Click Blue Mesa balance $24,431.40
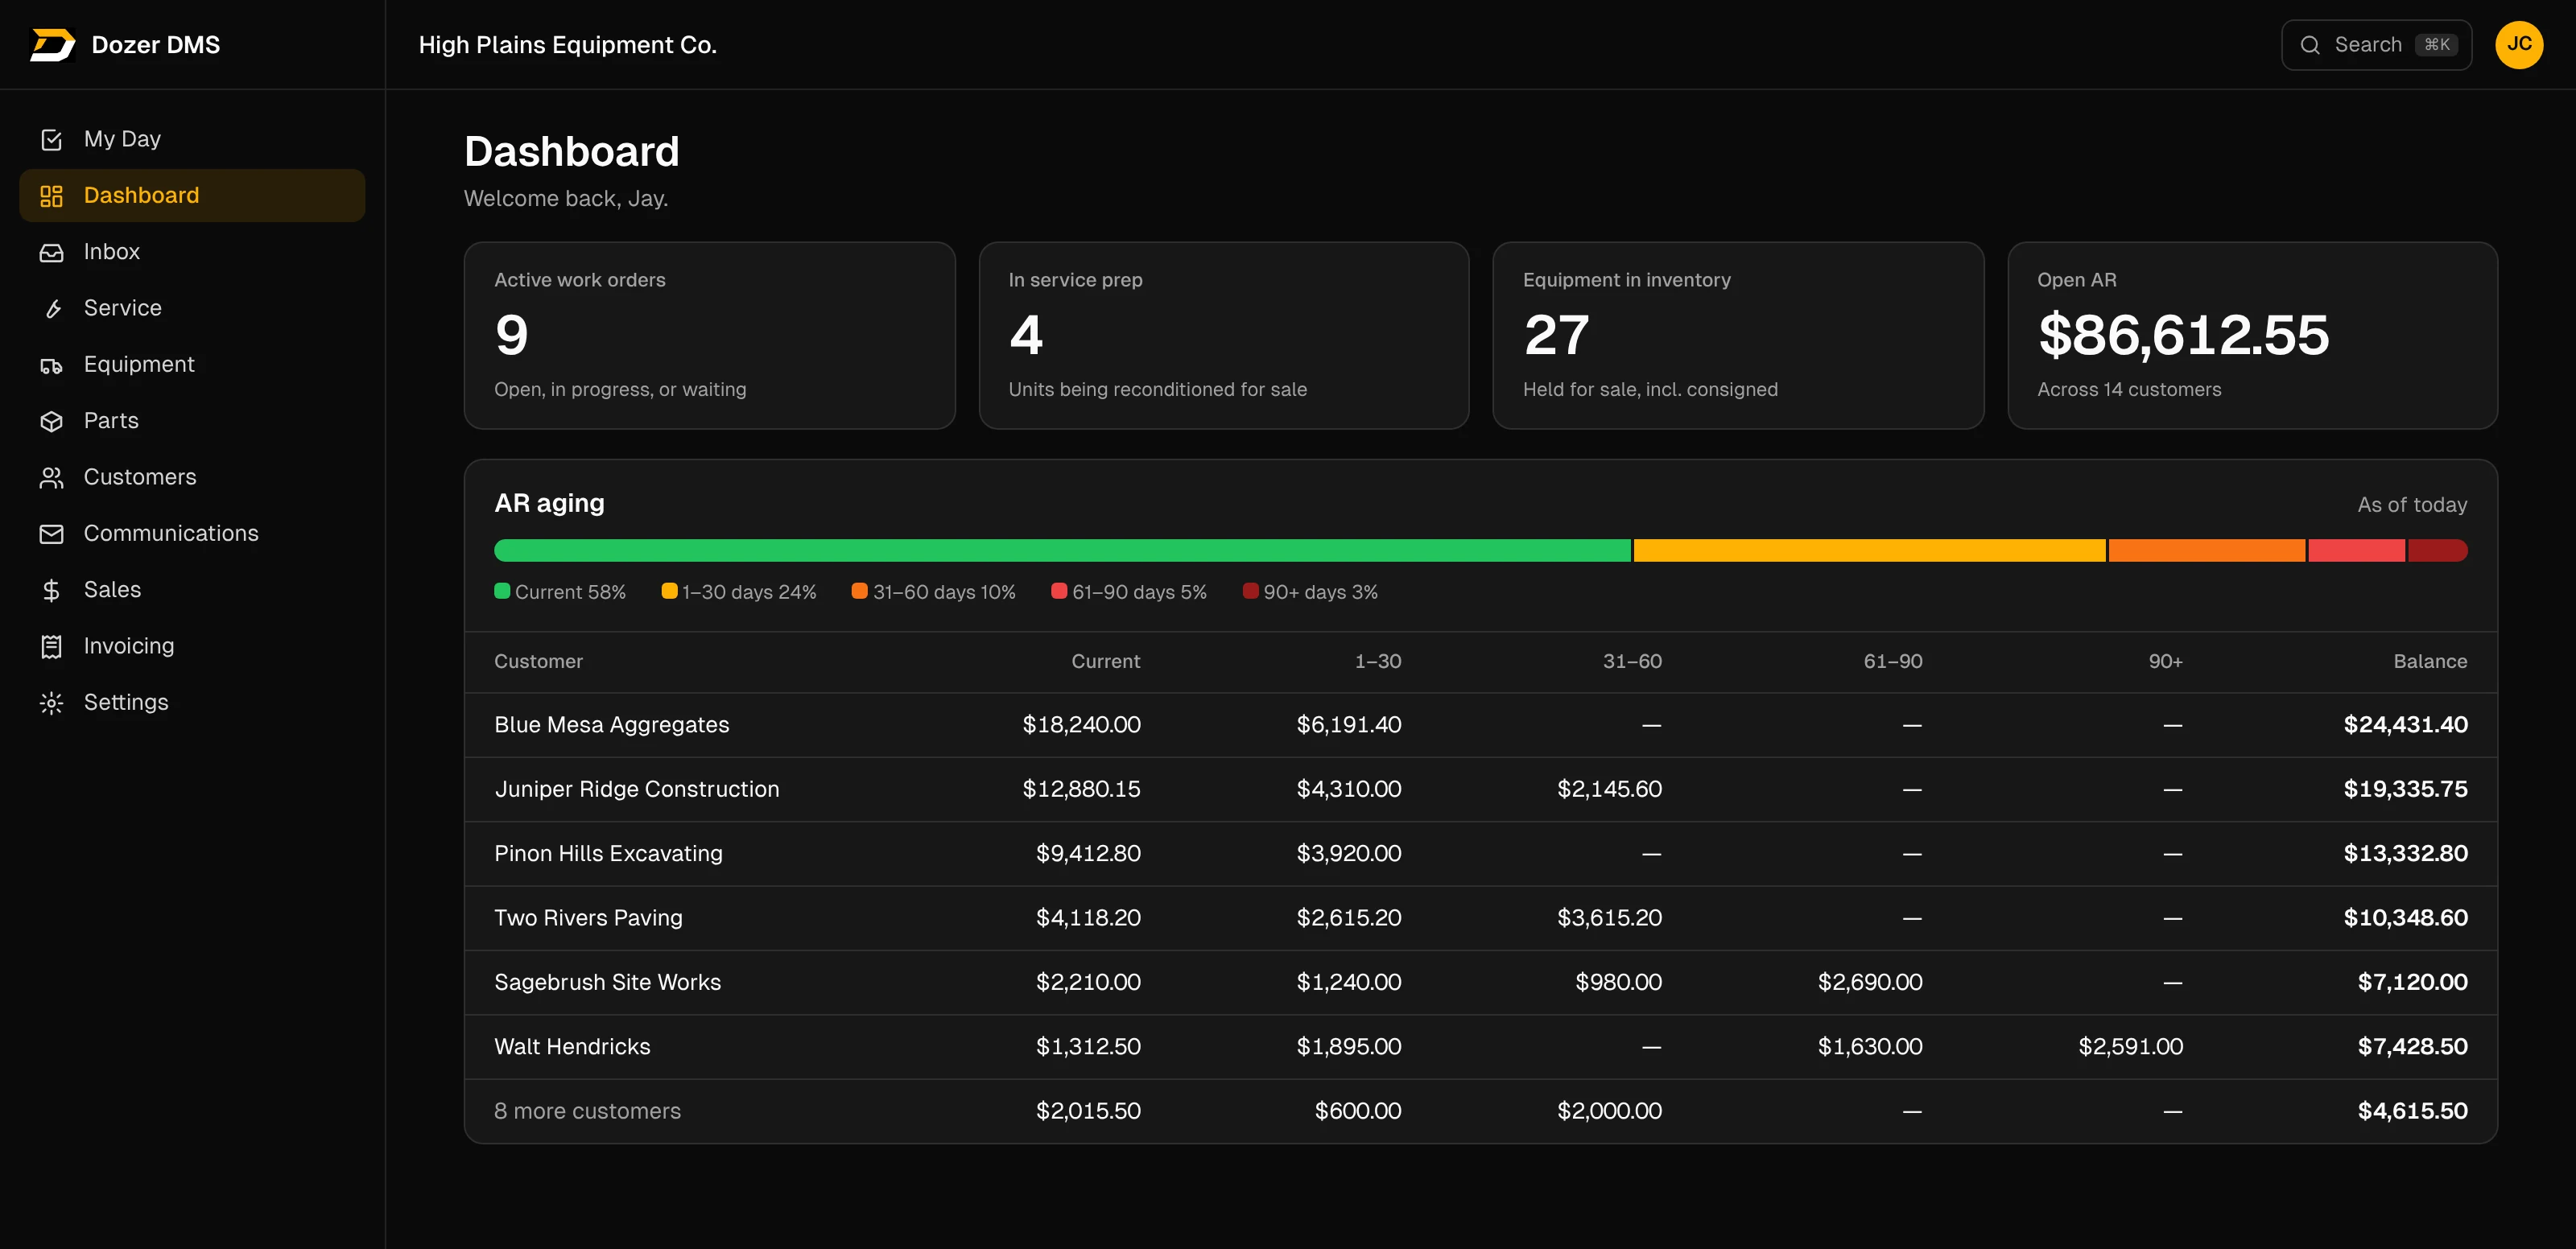Viewport: 2576px width, 1249px height. [2405, 725]
